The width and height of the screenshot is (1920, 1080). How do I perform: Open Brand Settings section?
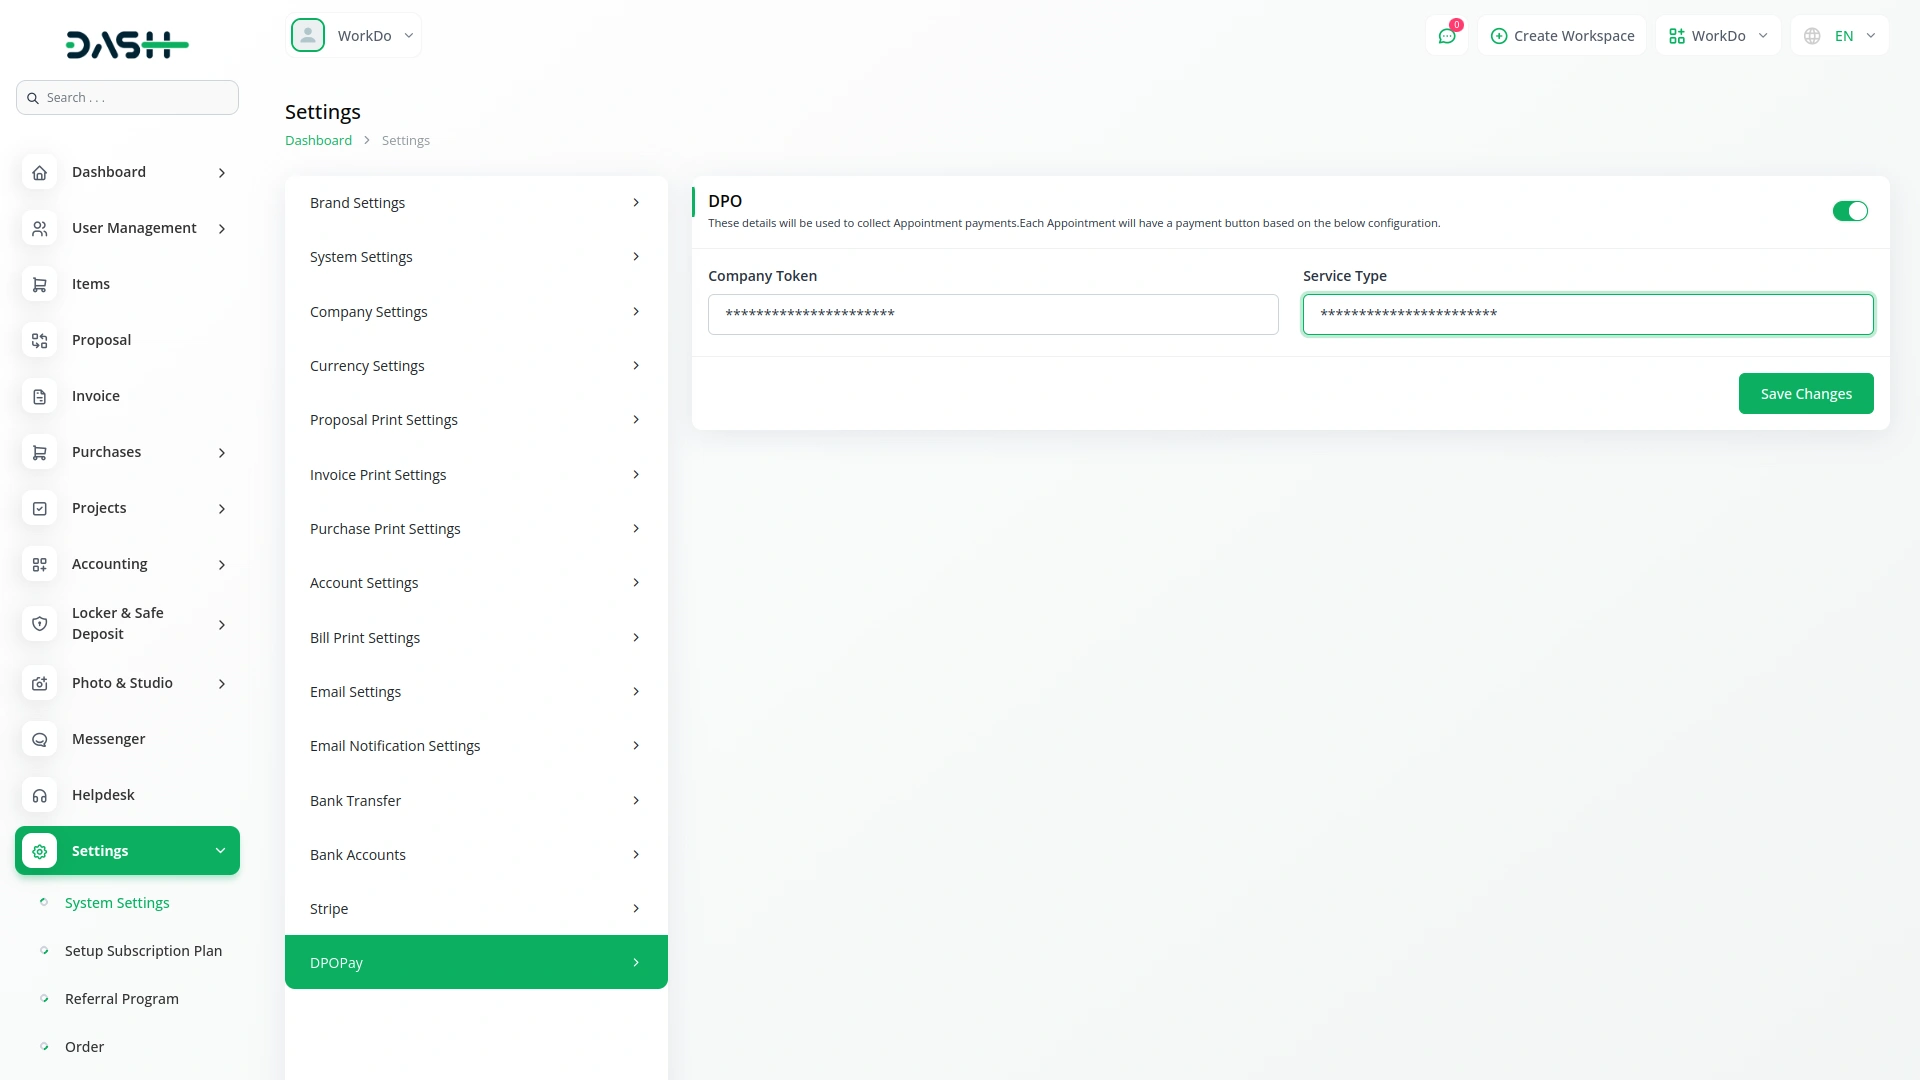click(x=476, y=203)
